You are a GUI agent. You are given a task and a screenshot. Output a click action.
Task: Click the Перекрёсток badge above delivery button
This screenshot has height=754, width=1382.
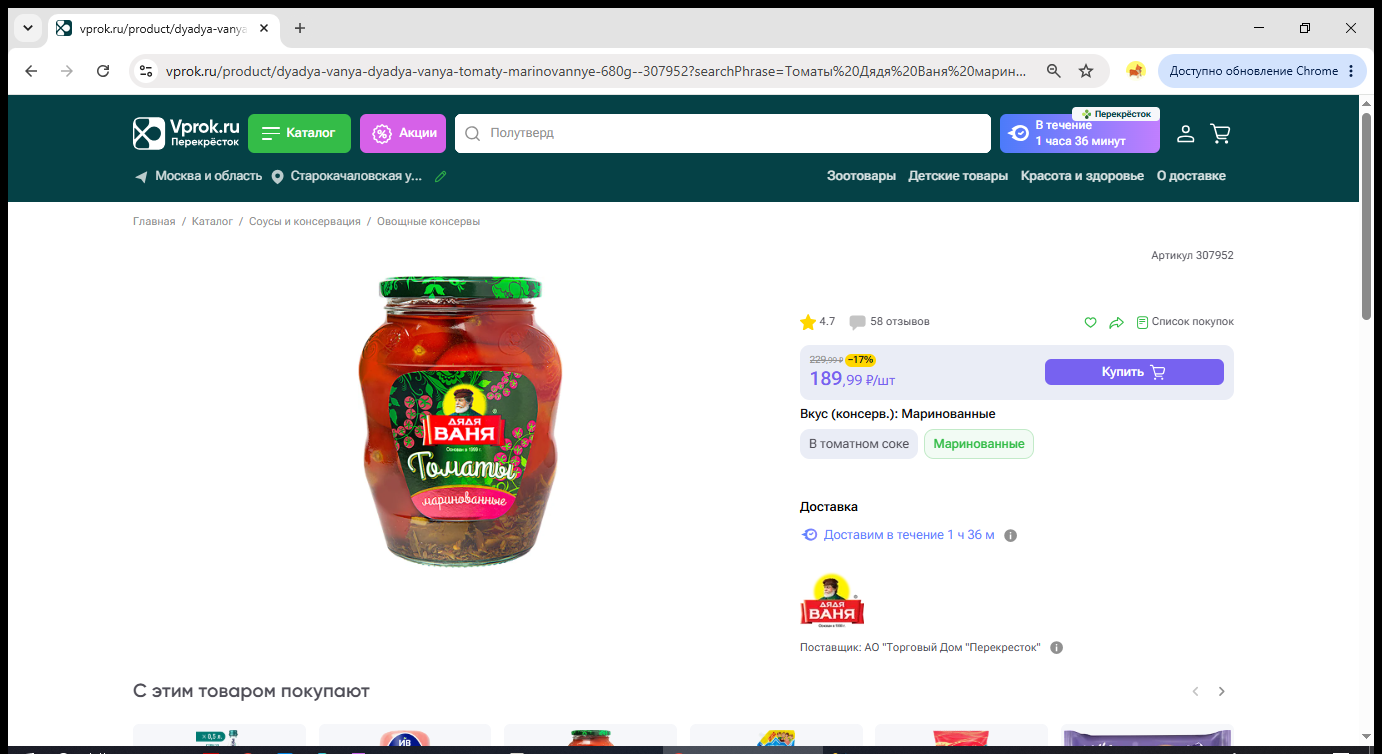point(1116,114)
